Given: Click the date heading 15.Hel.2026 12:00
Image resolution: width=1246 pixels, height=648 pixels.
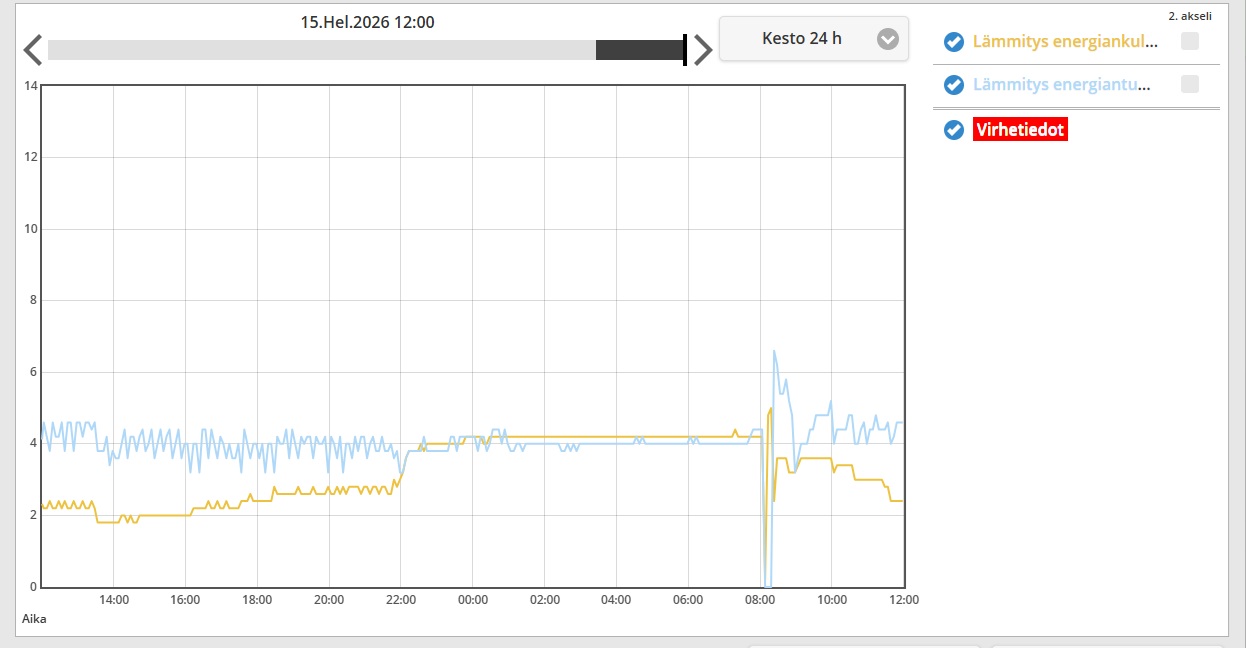Looking at the screenshot, I should [x=367, y=22].
